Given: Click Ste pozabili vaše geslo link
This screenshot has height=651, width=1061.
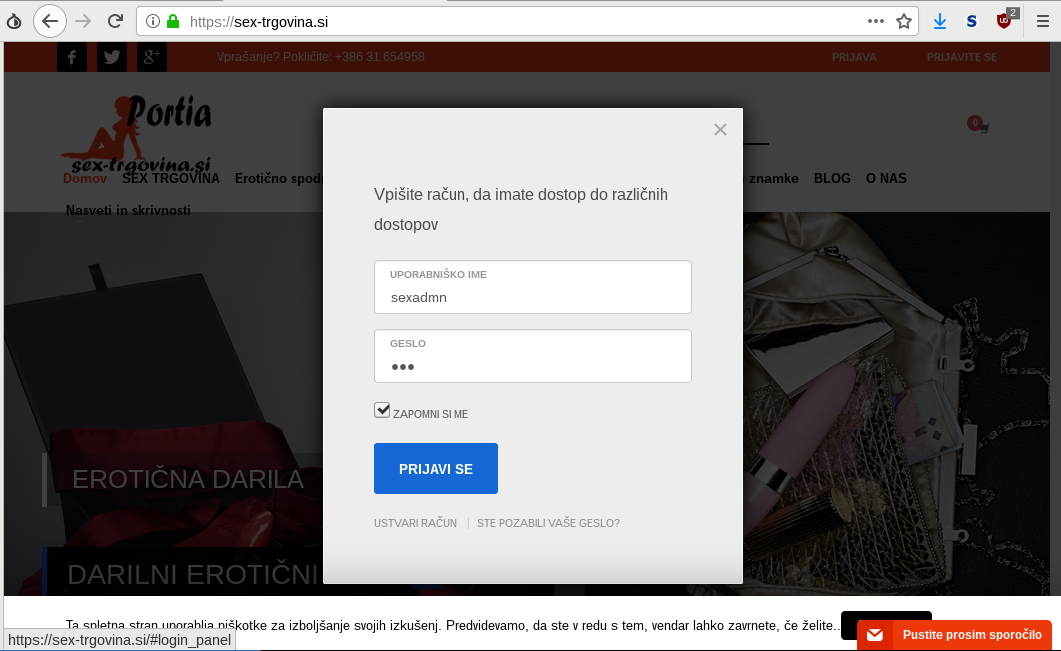Looking at the screenshot, I should pyautogui.click(x=548, y=523).
